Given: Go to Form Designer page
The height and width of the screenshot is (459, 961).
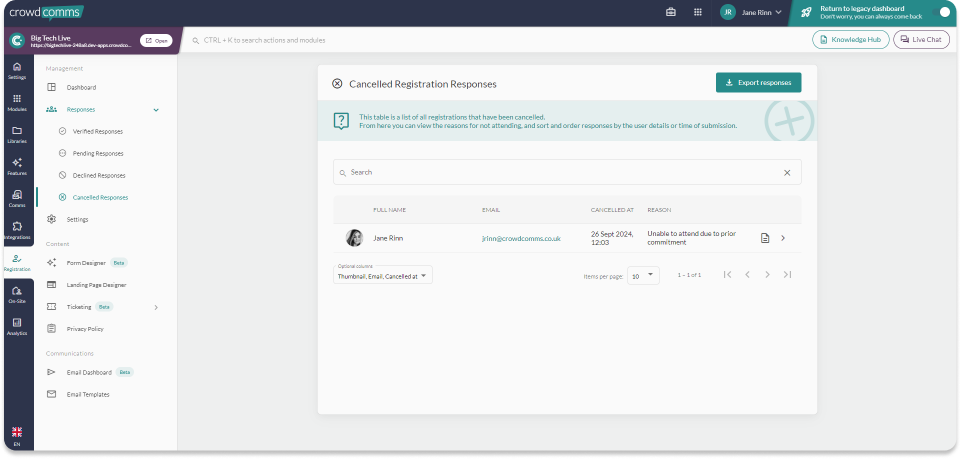Looking at the screenshot, I should 88,263.
